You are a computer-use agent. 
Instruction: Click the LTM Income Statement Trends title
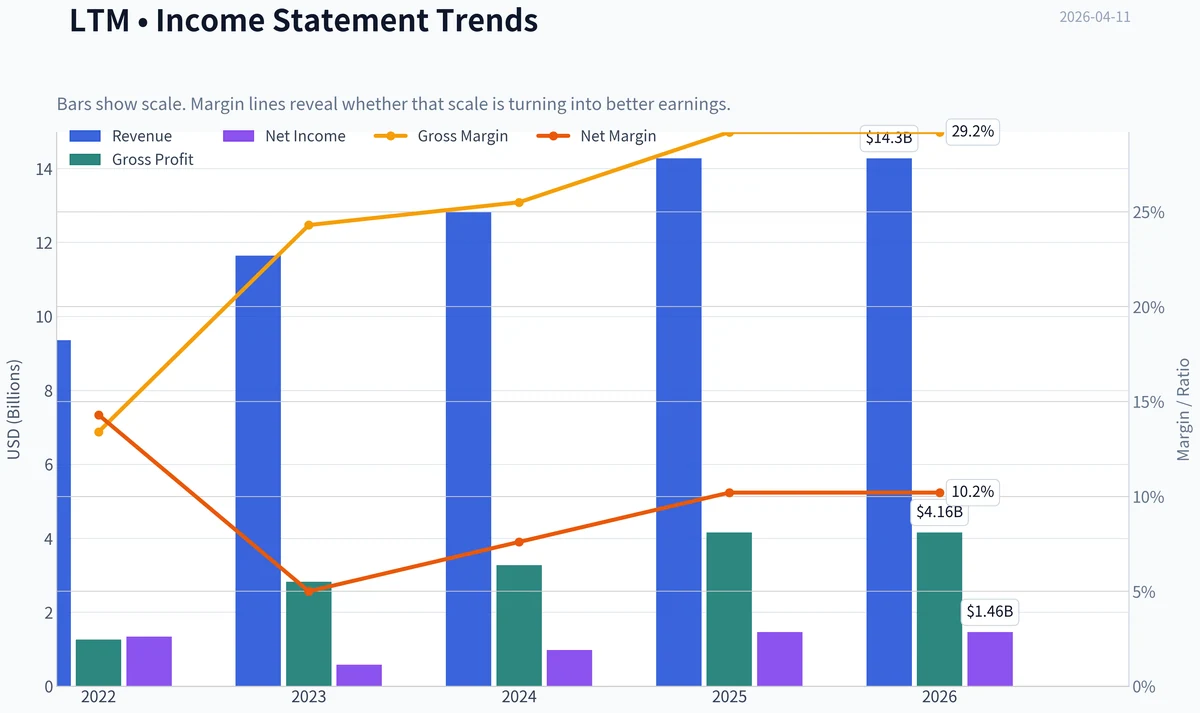click(303, 20)
